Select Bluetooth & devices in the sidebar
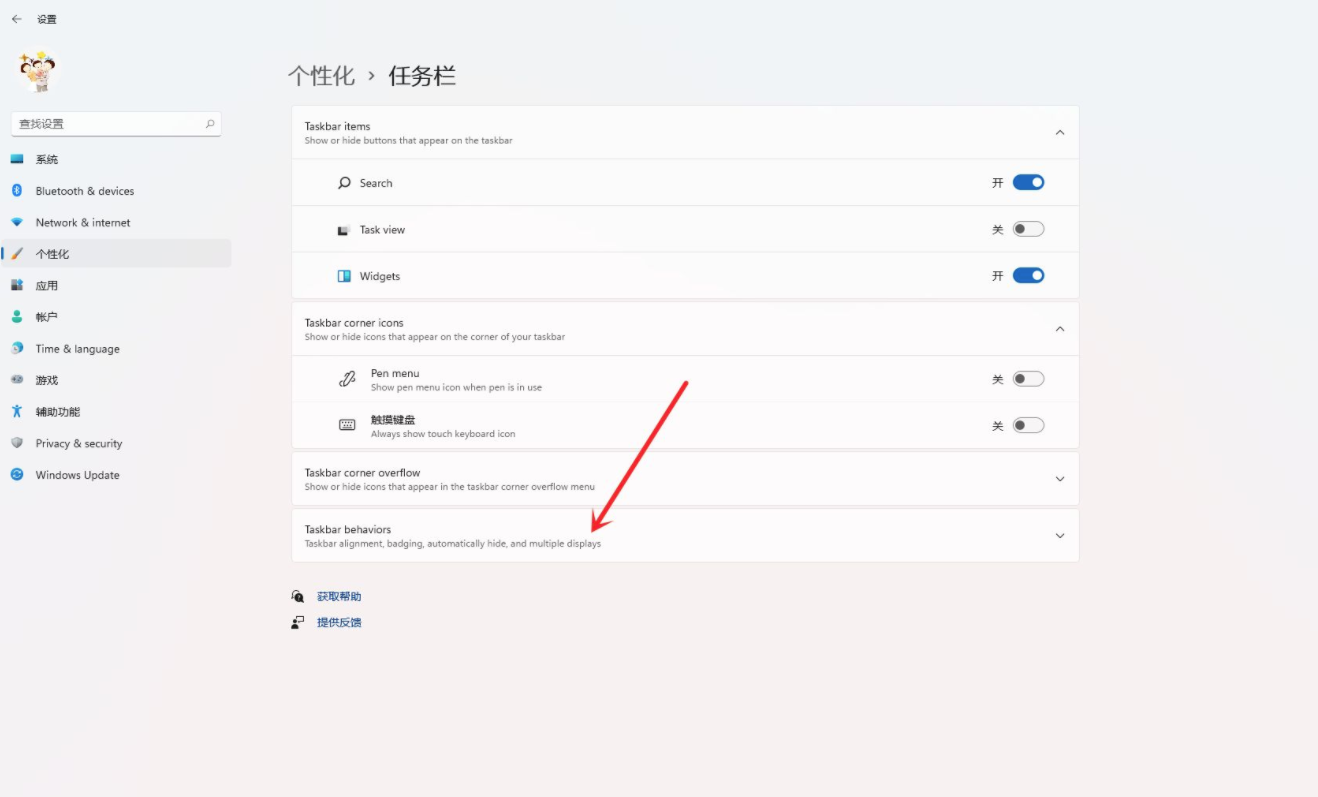This screenshot has width=1318, height=797. click(85, 190)
